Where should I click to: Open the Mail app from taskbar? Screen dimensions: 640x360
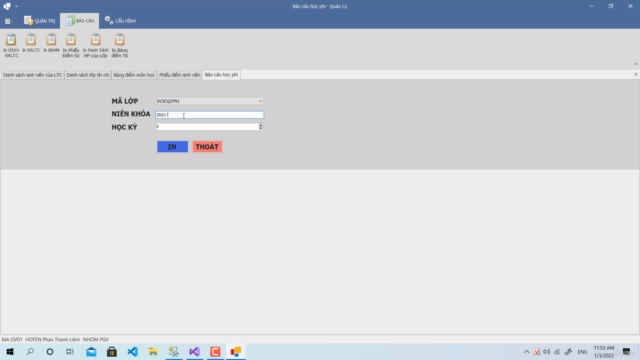pos(91,351)
